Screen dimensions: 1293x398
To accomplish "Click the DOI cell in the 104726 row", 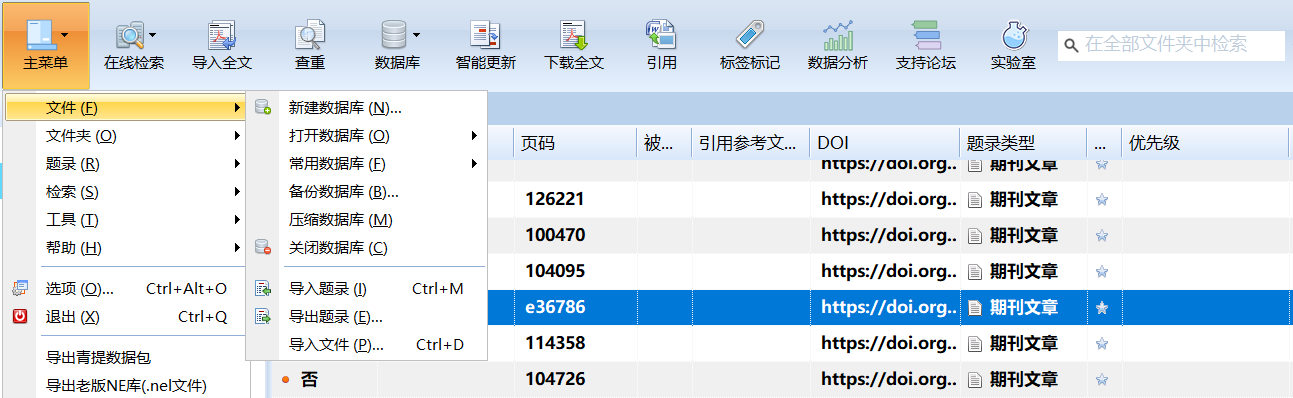I will (x=884, y=380).
